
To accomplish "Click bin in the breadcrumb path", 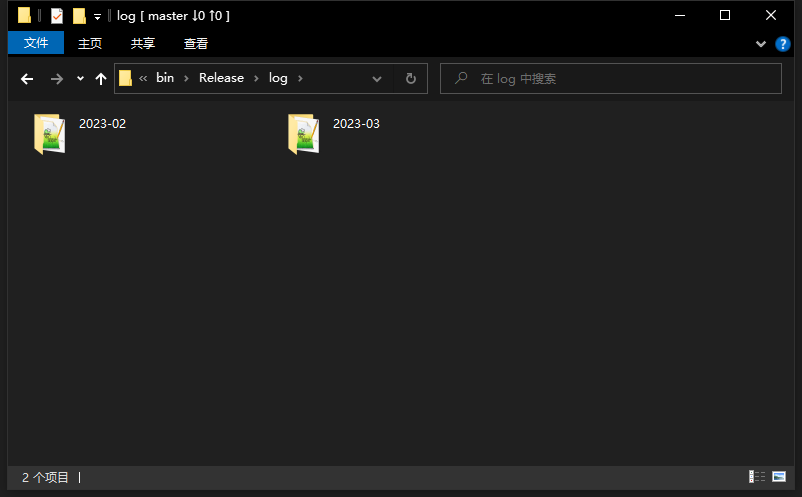I will [x=165, y=78].
